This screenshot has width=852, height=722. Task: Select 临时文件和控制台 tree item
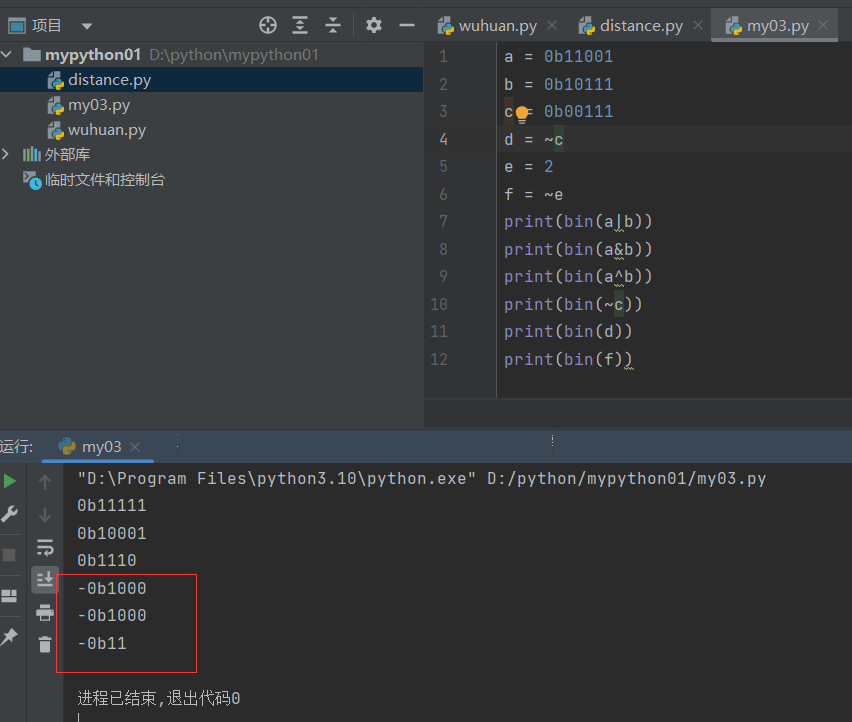(105, 180)
